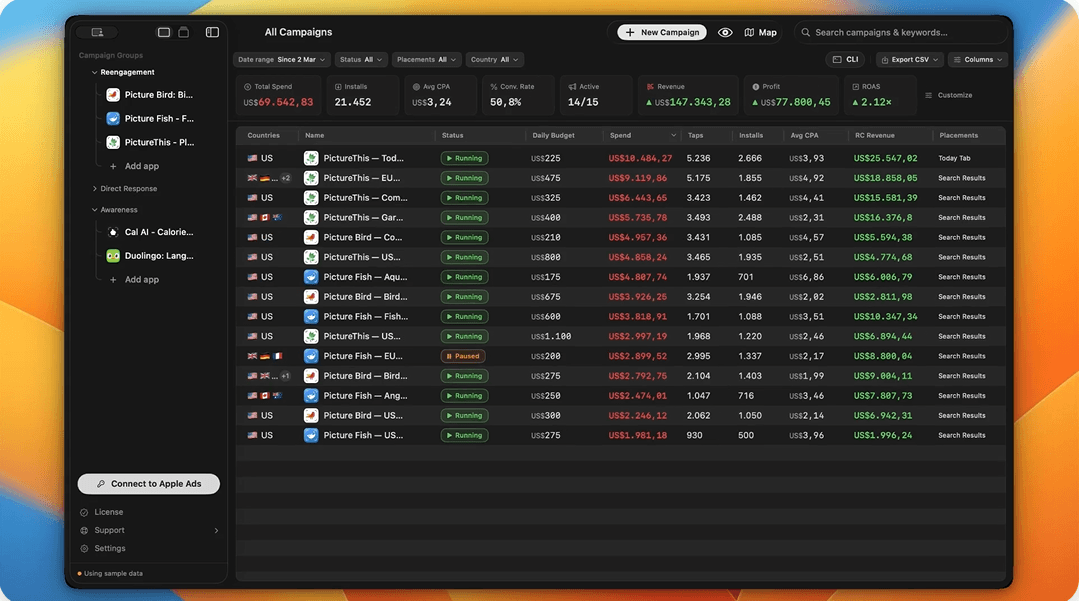Click the account/display icon at sidebar top
Screen dimensions: 1079x601
(97, 32)
